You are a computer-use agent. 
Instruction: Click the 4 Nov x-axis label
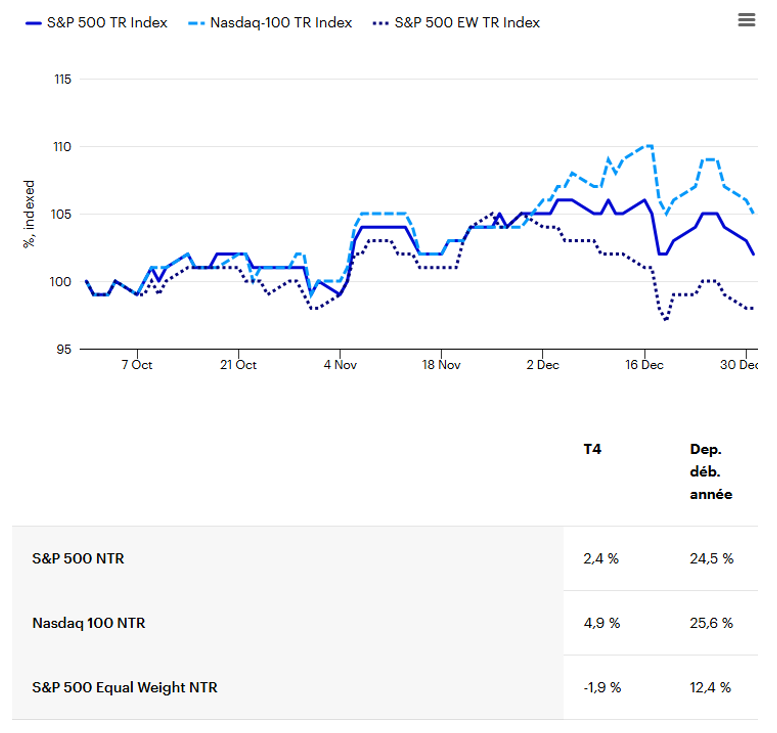[339, 365]
